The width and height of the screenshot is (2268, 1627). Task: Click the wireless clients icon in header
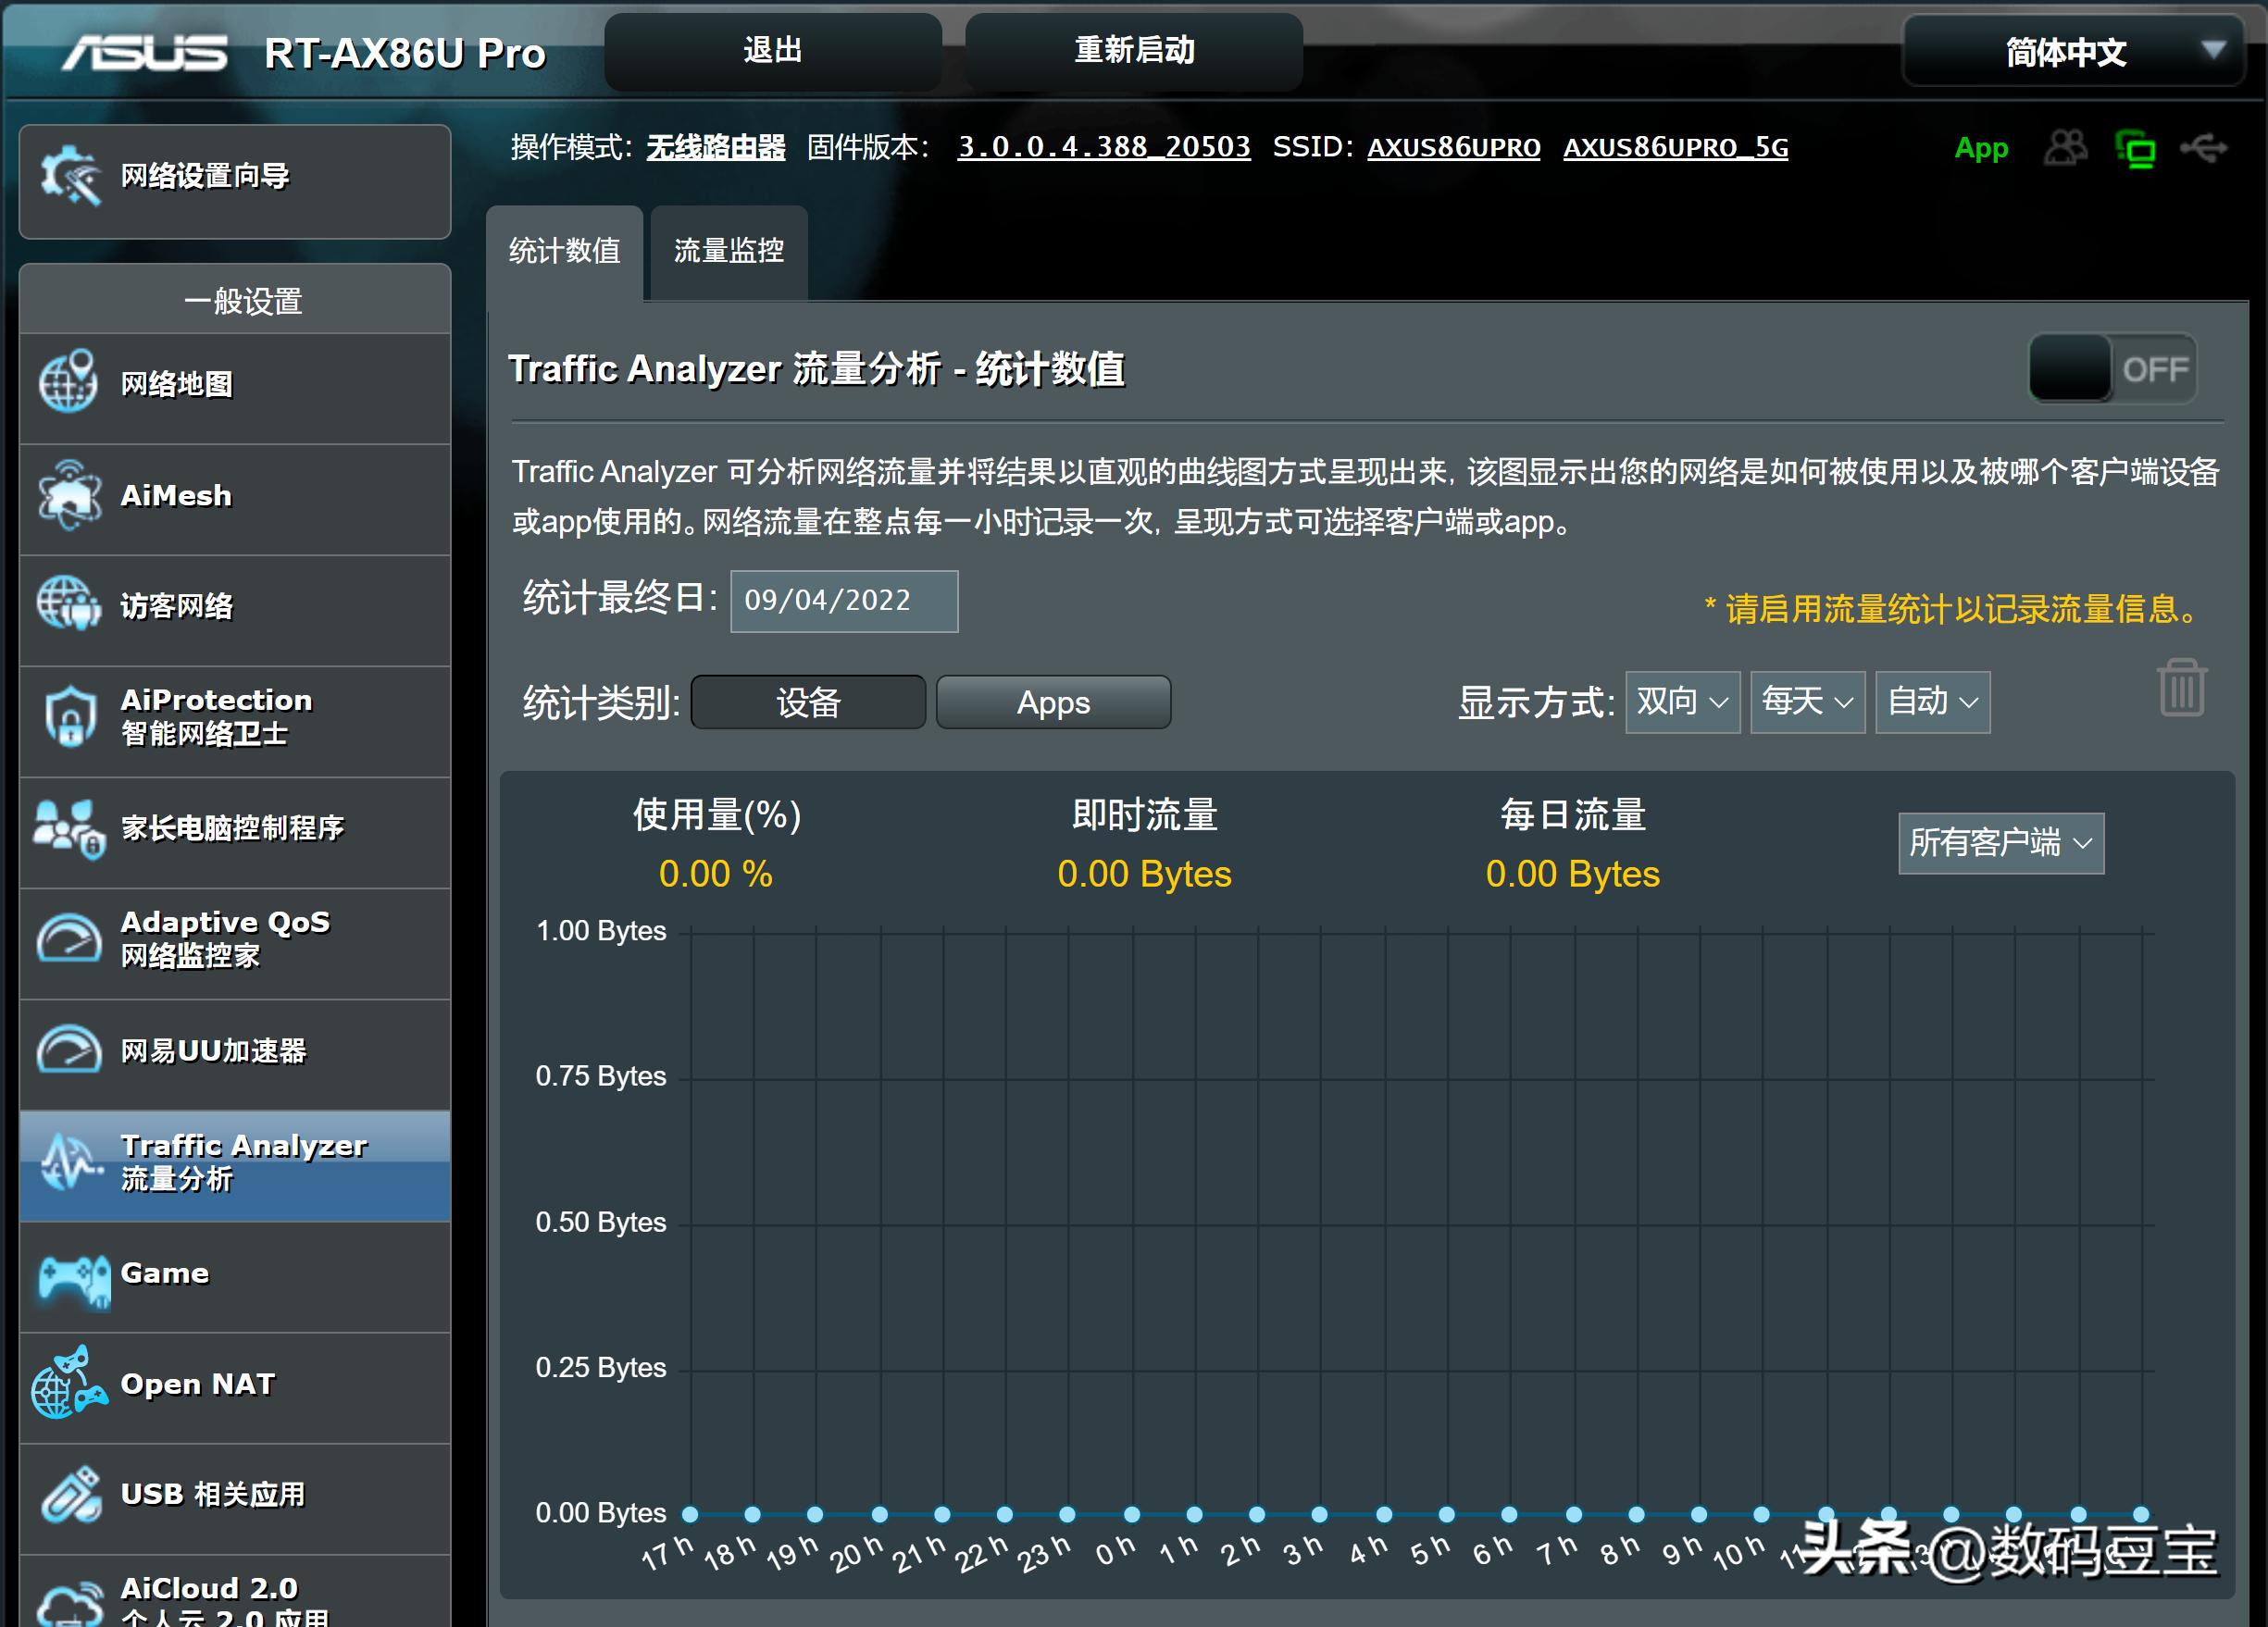pyautogui.click(x=2065, y=148)
